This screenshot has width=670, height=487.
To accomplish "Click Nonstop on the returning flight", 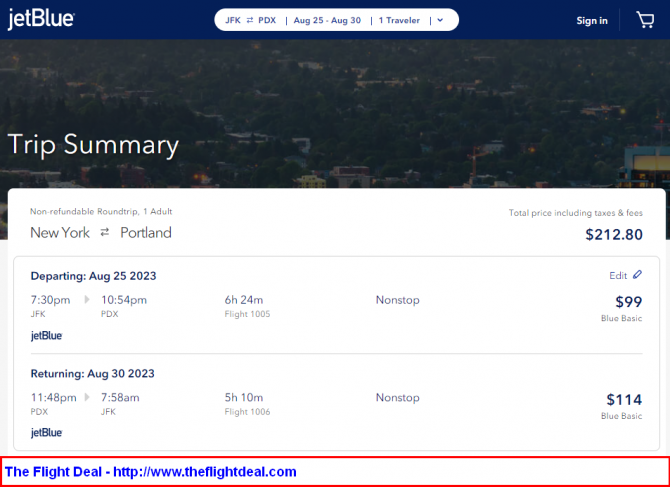I will tap(397, 398).
